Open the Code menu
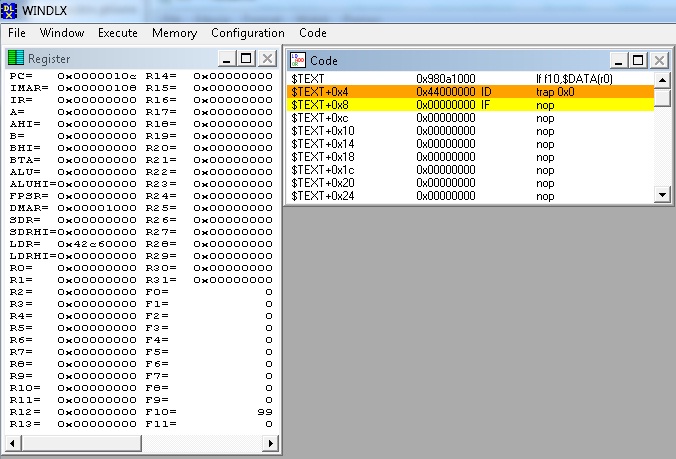The width and height of the screenshot is (676, 459). tap(313, 33)
